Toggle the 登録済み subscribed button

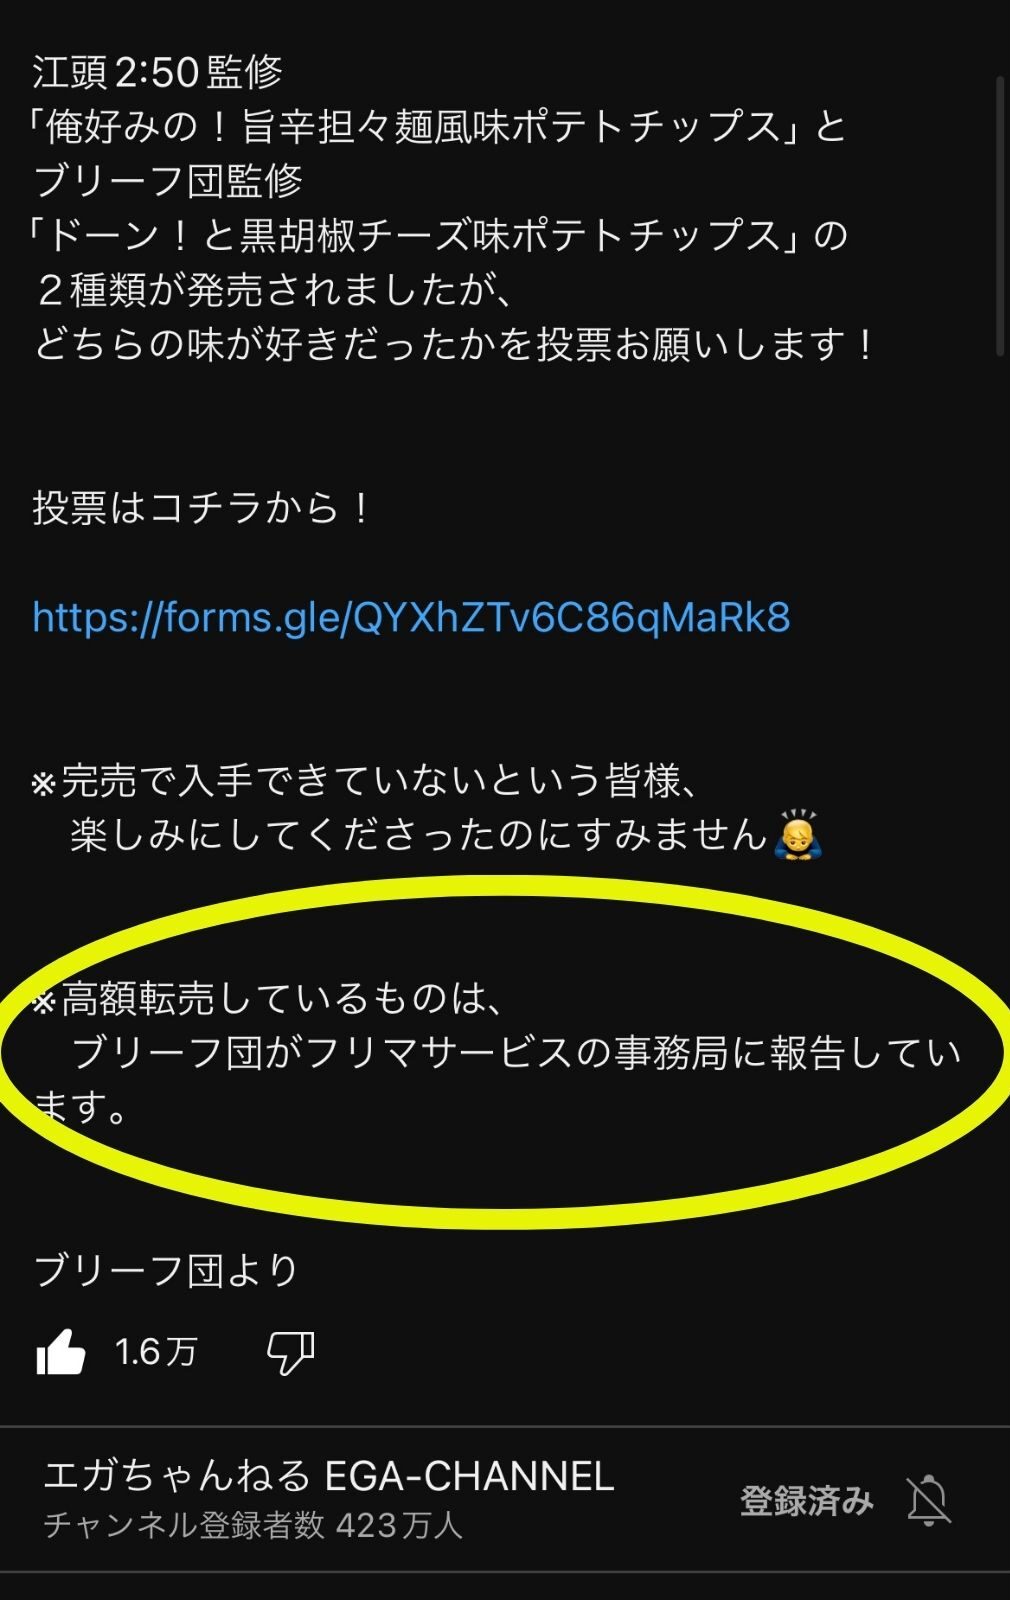pyautogui.click(x=807, y=1500)
